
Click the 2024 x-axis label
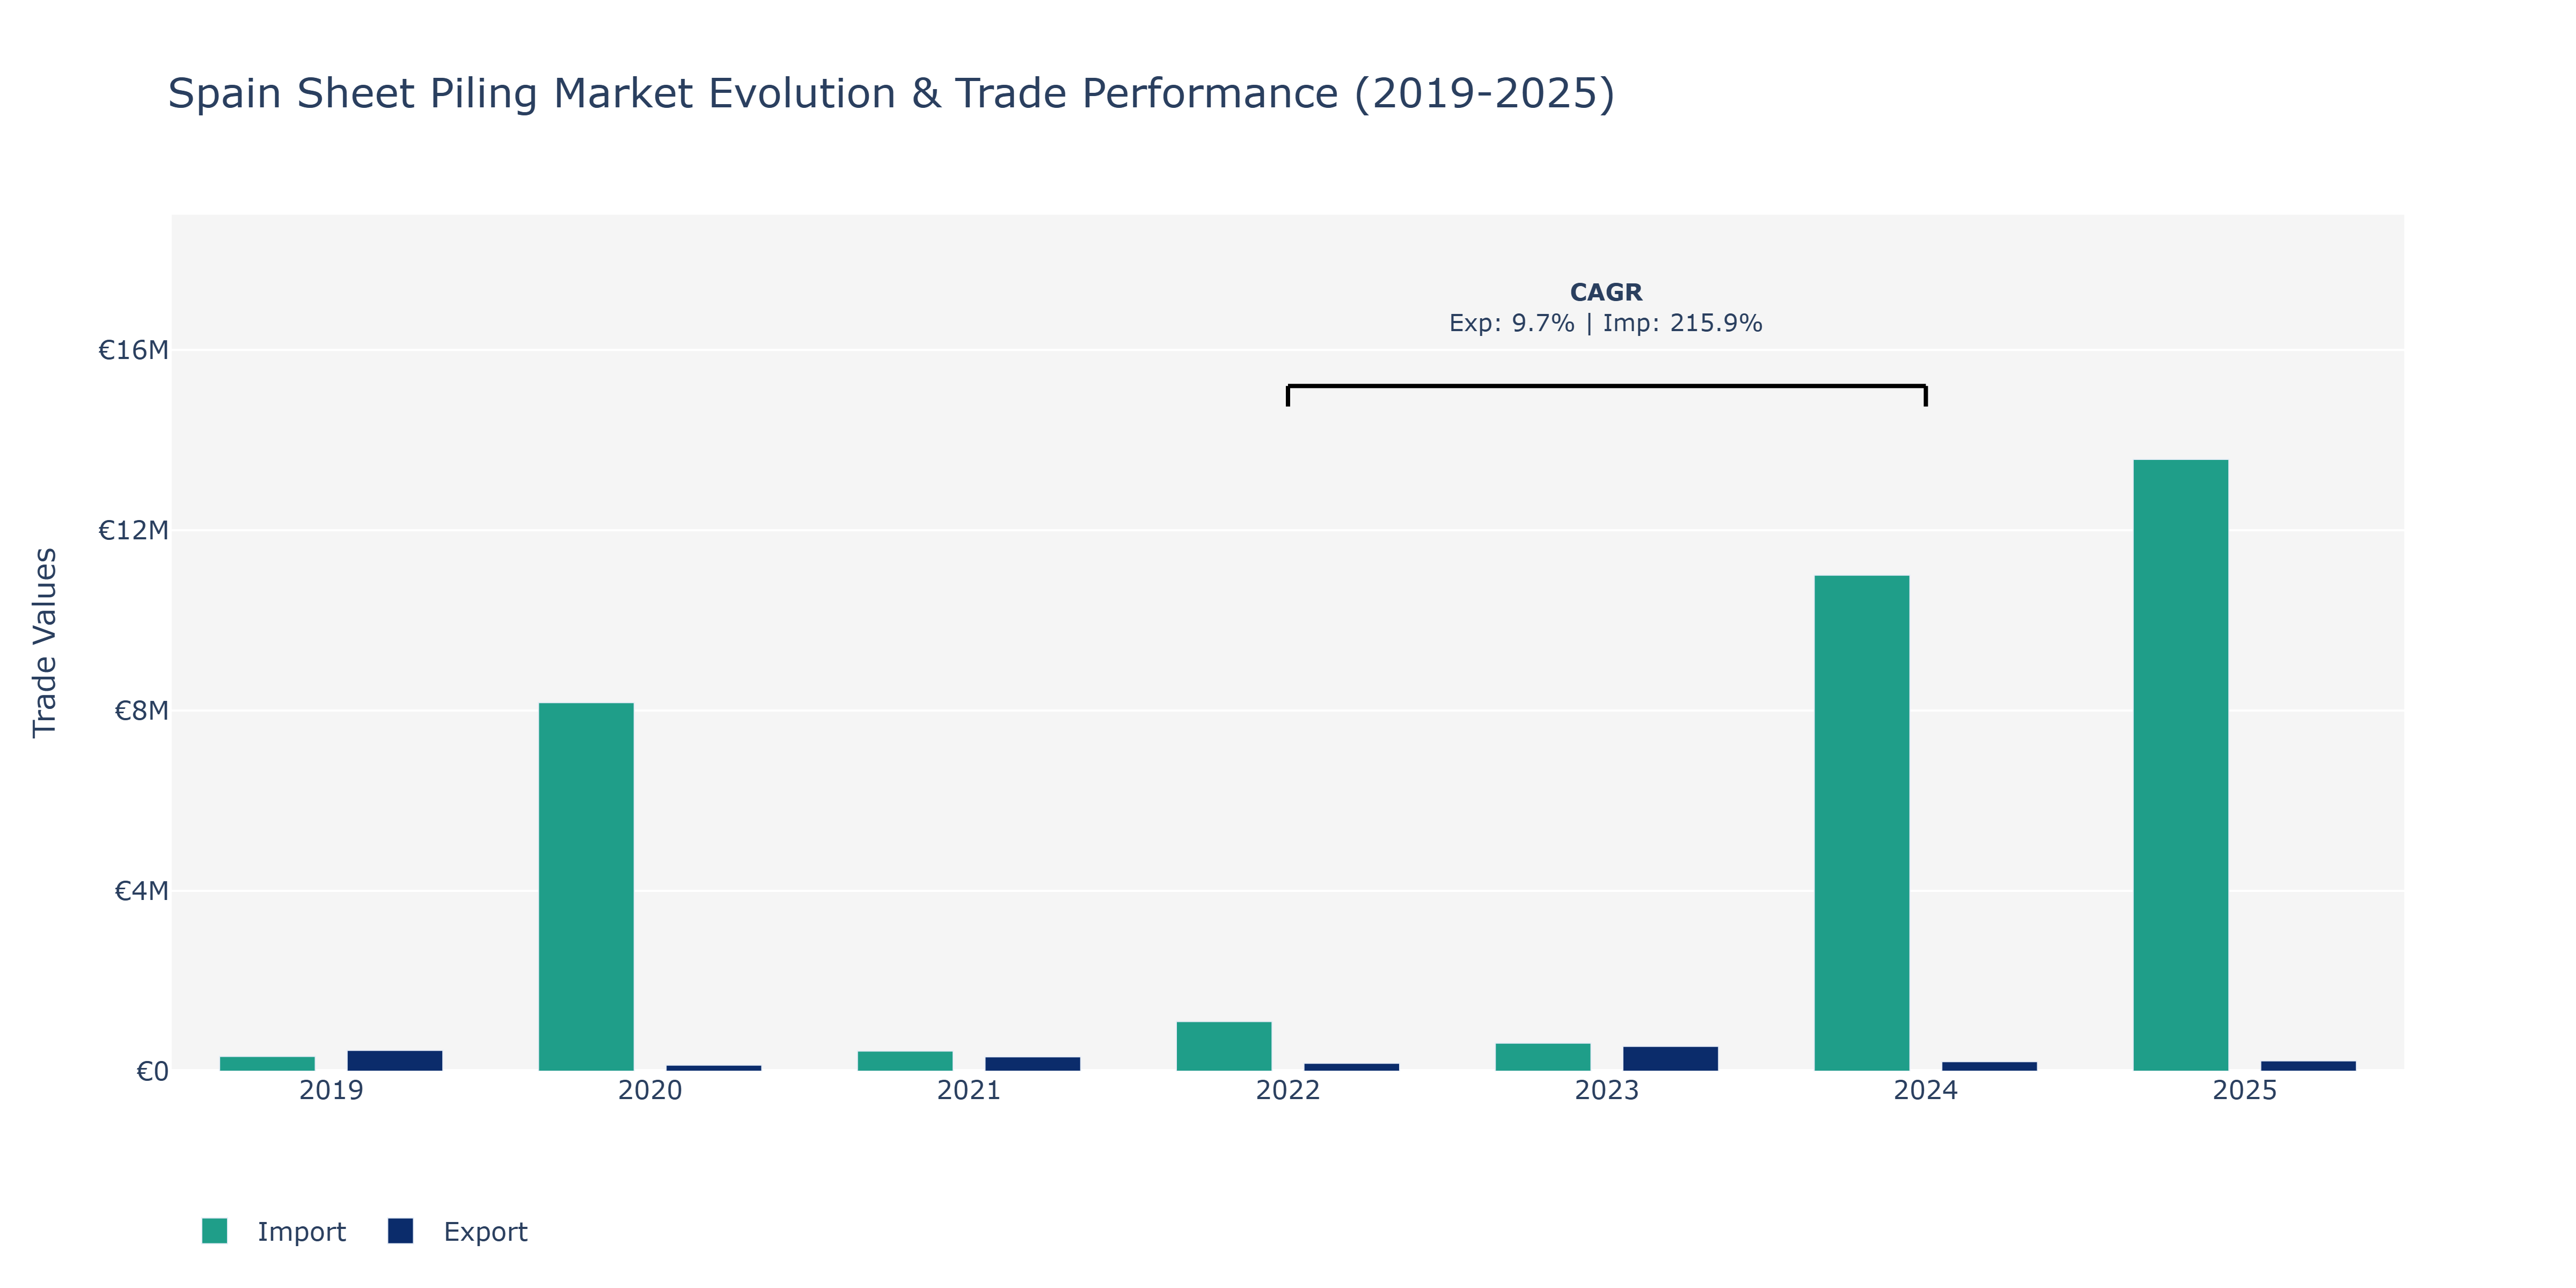click(x=1926, y=1090)
